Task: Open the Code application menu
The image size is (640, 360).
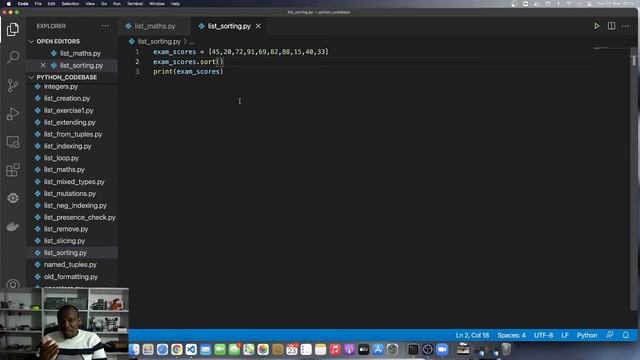Action: pyautogui.click(x=23, y=4)
